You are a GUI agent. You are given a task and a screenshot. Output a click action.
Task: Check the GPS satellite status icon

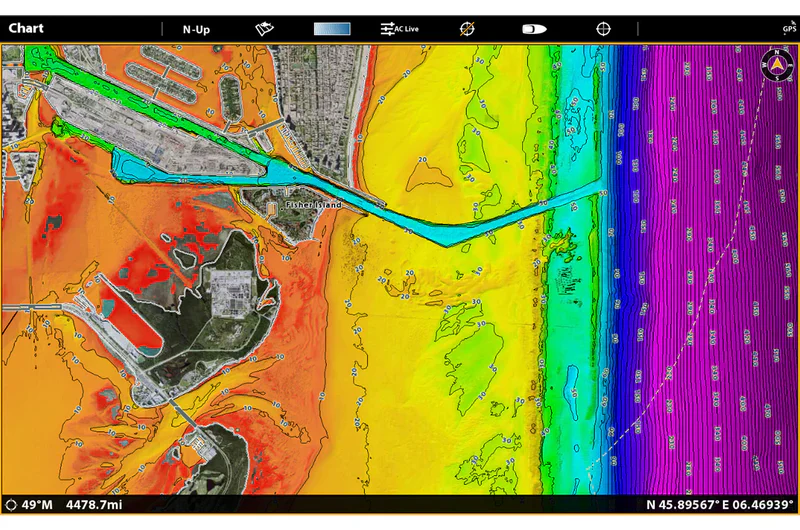[x=790, y=28]
